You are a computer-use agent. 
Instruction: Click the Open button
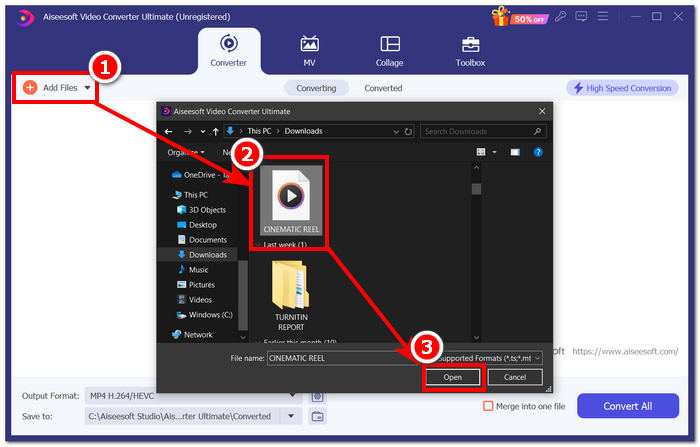[453, 377]
